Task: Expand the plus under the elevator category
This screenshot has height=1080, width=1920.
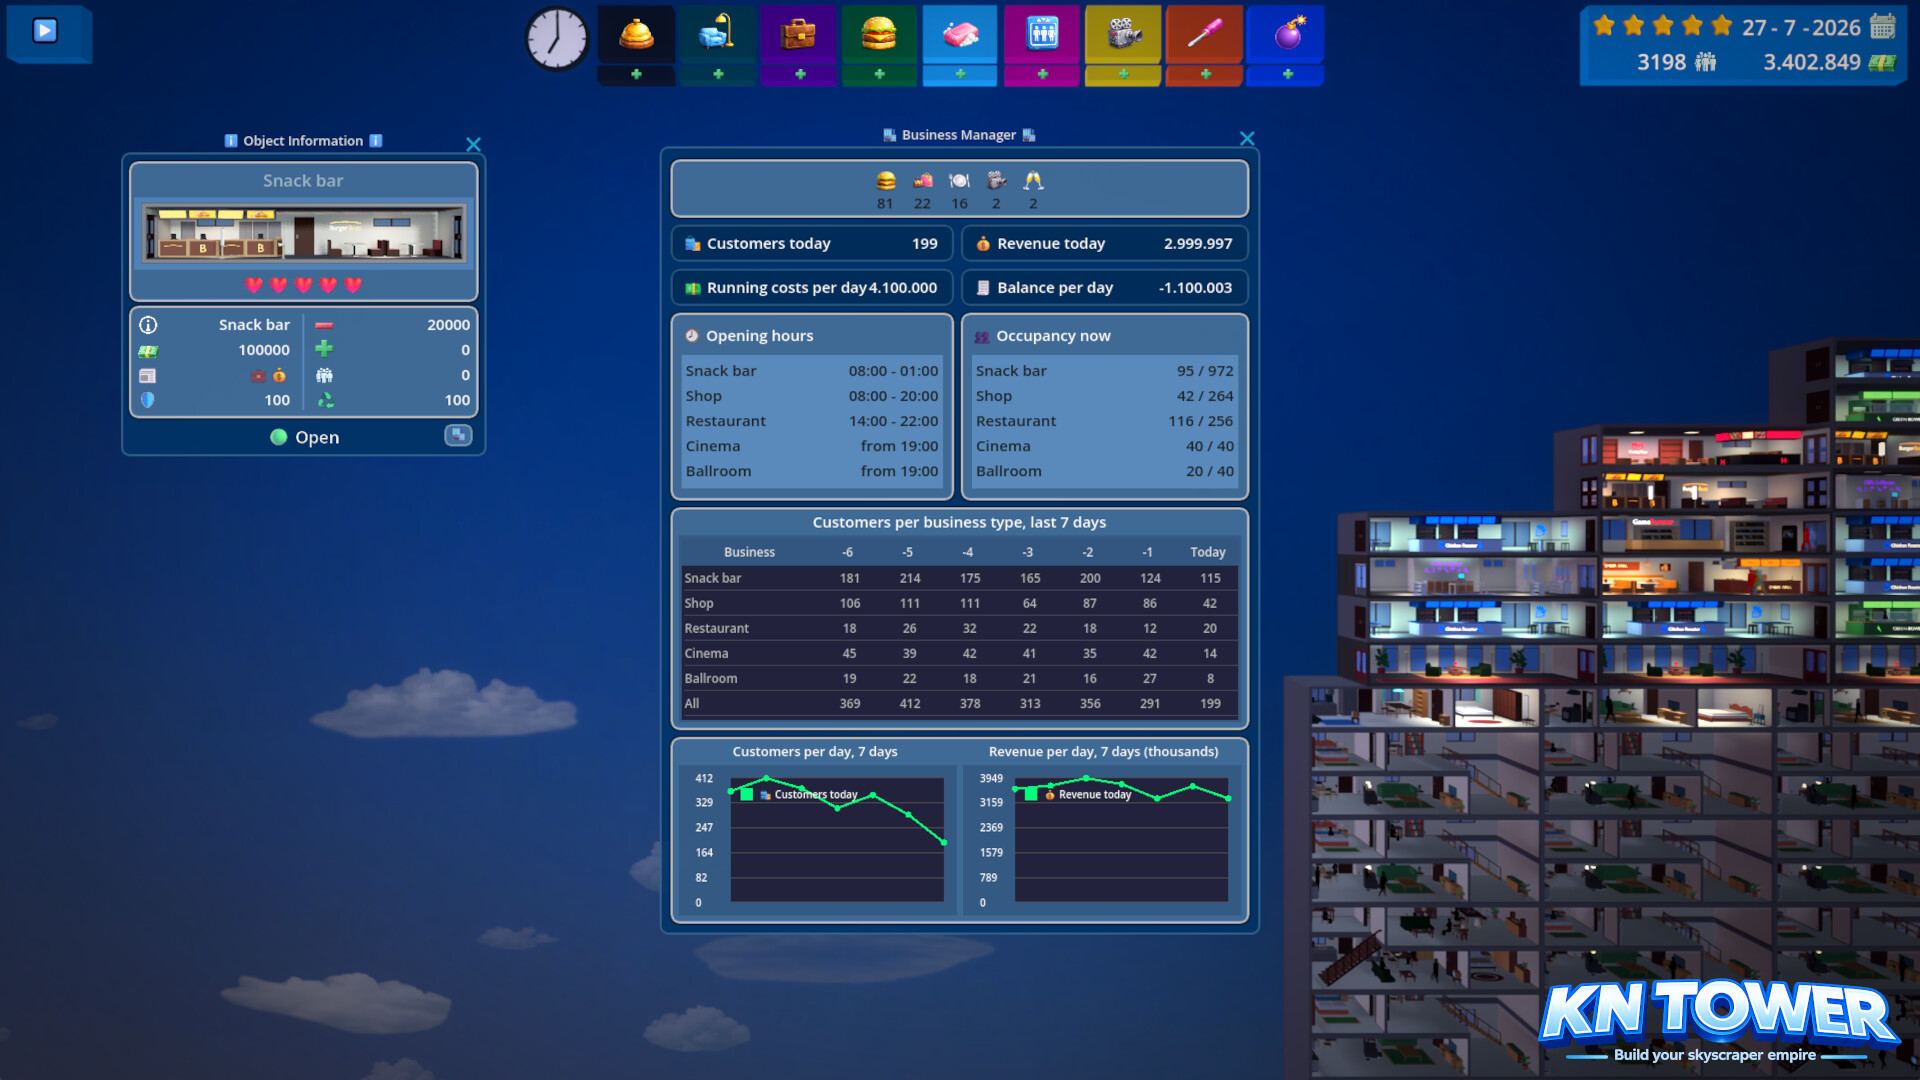Action: (x=1042, y=75)
